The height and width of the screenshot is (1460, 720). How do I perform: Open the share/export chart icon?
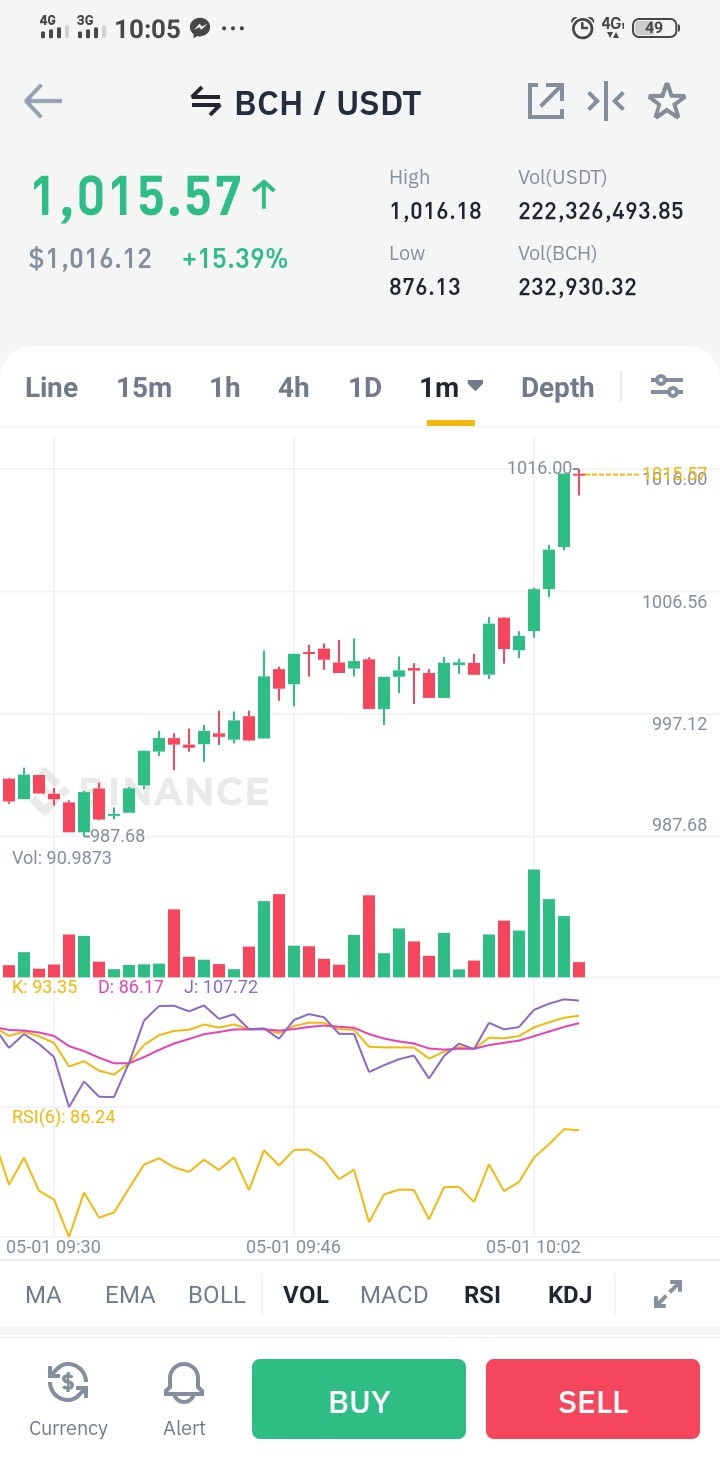click(x=546, y=101)
